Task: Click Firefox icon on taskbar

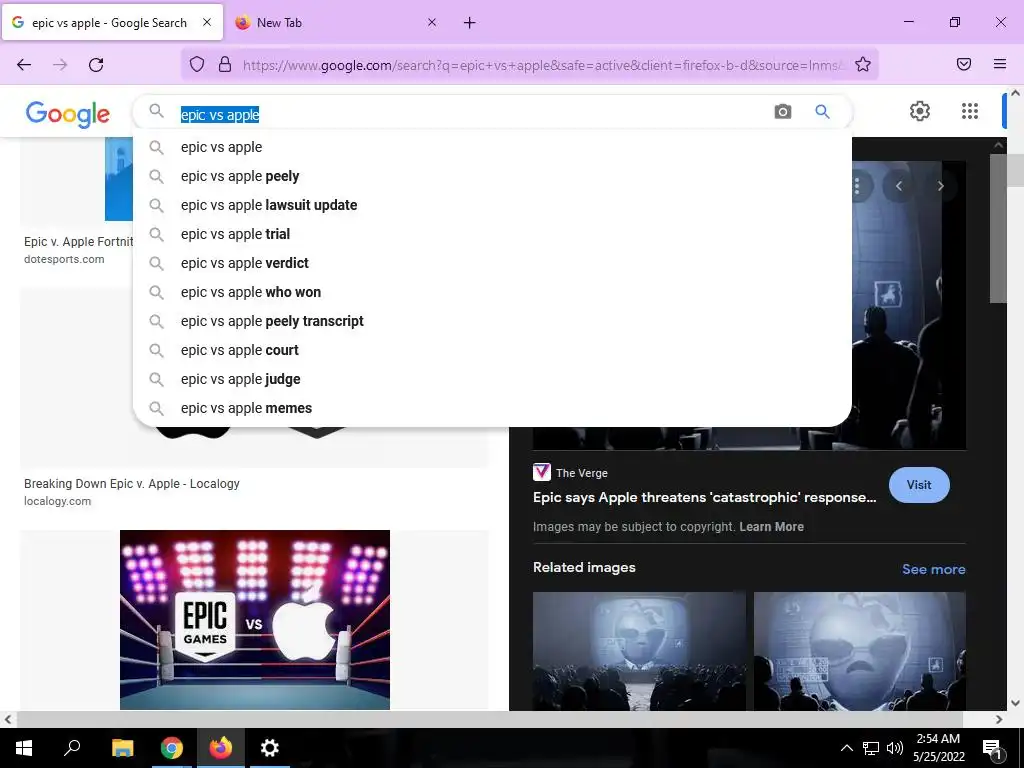Action: coord(221,748)
